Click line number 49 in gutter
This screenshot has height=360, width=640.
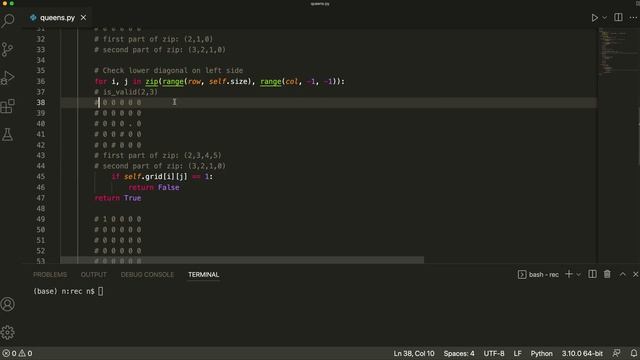coord(40,219)
